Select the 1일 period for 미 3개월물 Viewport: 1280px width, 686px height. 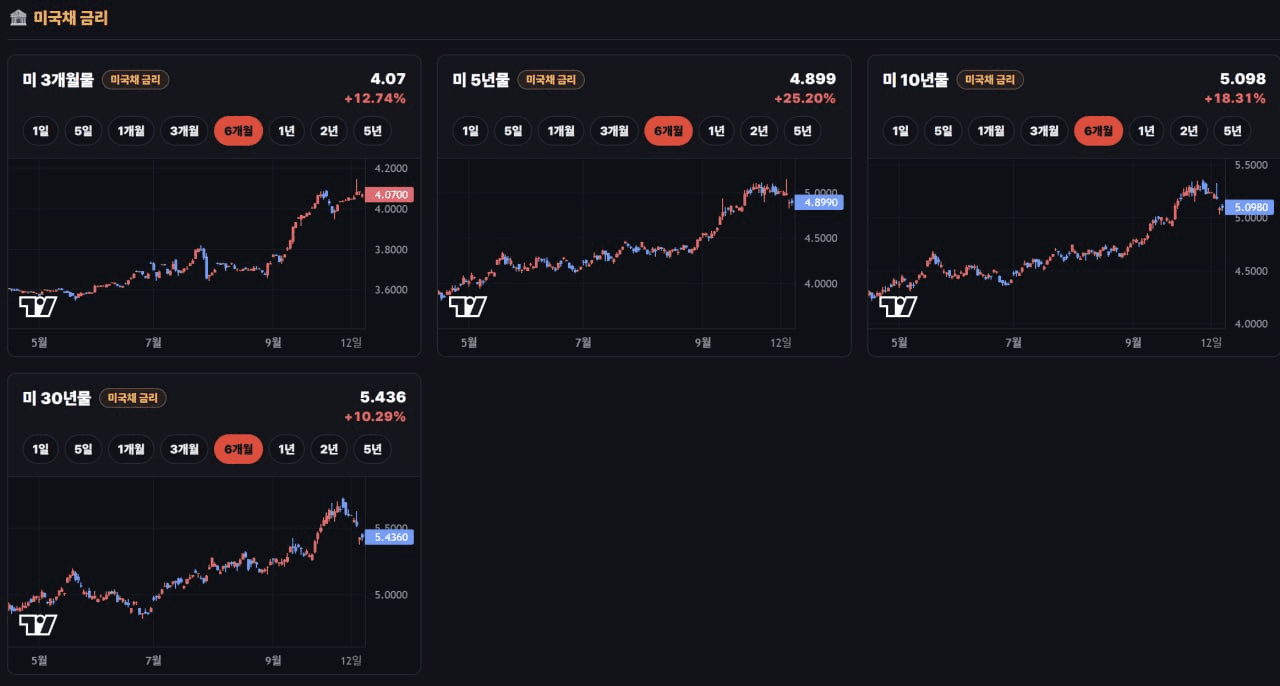(40, 131)
